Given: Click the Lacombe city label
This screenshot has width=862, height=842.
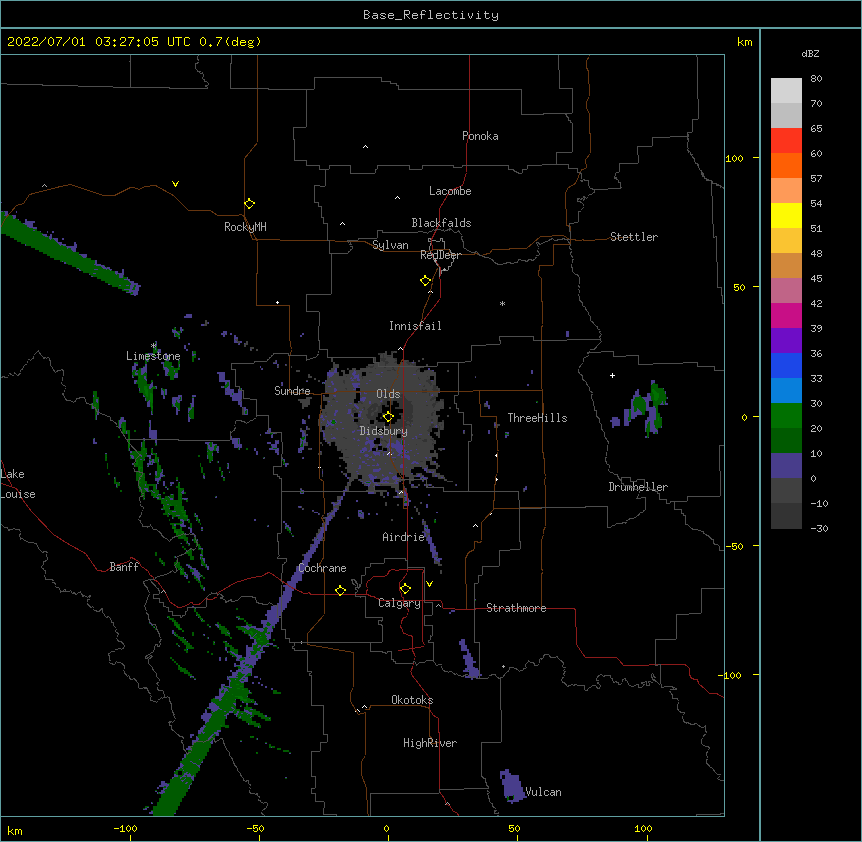Looking at the screenshot, I should [450, 191].
